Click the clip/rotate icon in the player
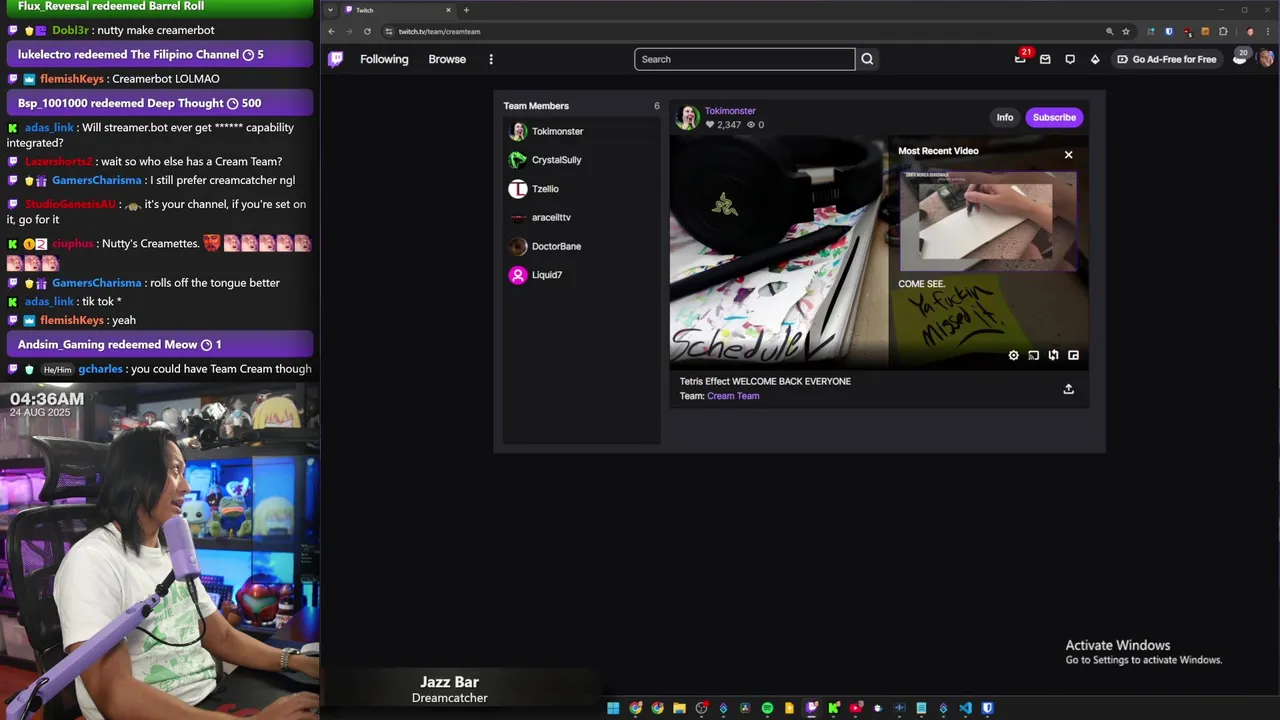The height and width of the screenshot is (720, 1280). click(1053, 355)
